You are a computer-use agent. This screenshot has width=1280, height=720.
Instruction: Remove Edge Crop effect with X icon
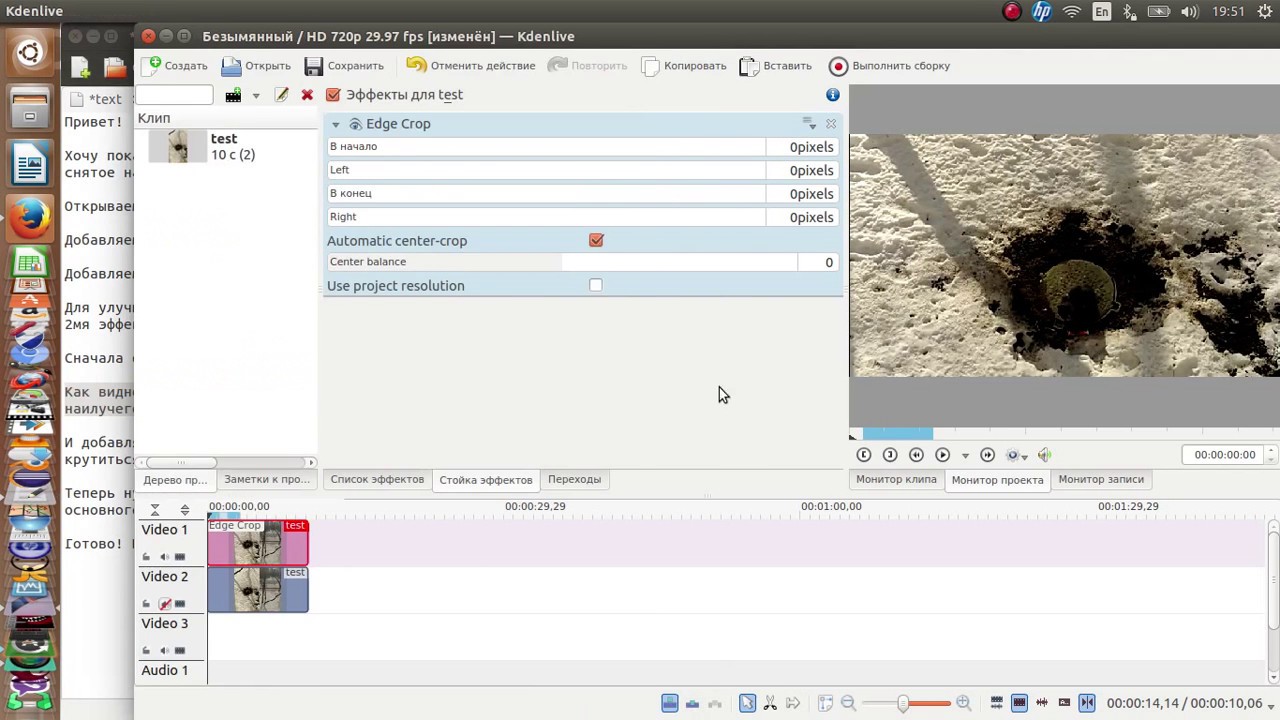[x=831, y=124]
